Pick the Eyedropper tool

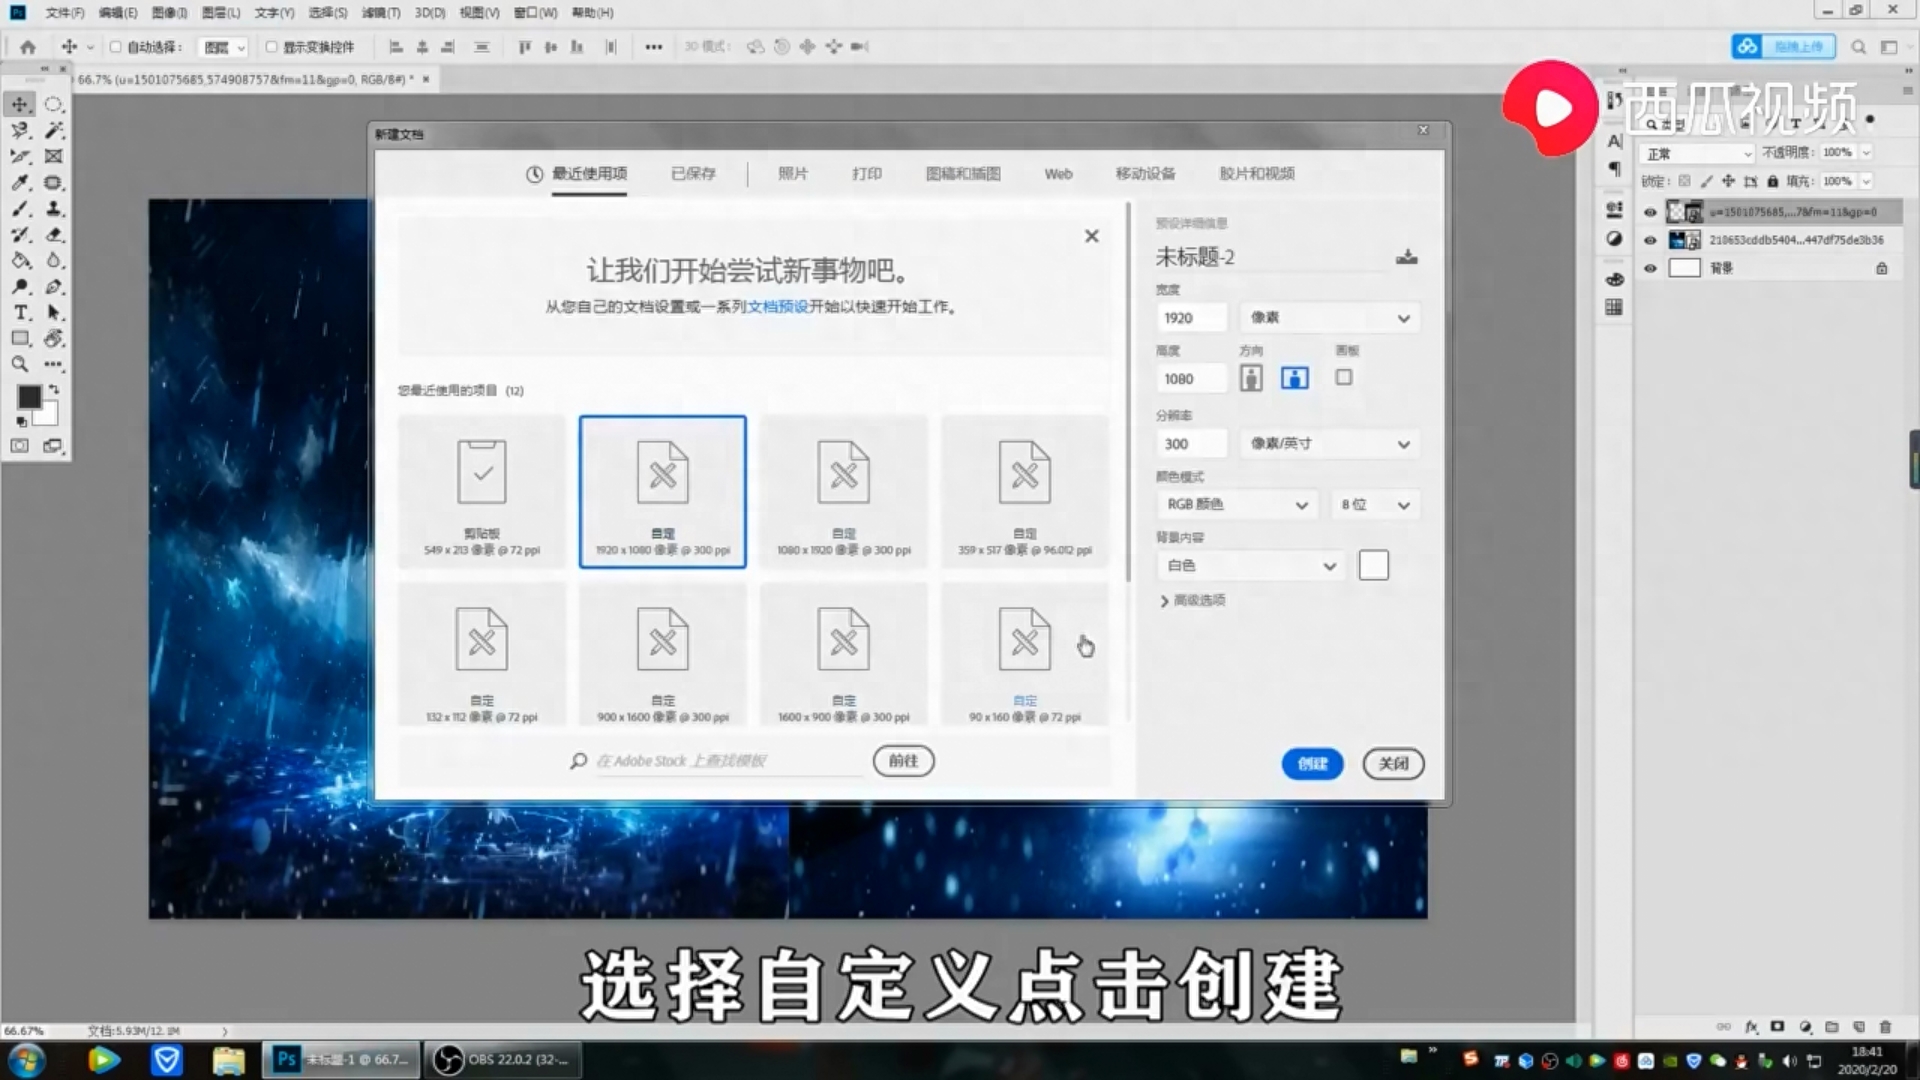pos(20,183)
